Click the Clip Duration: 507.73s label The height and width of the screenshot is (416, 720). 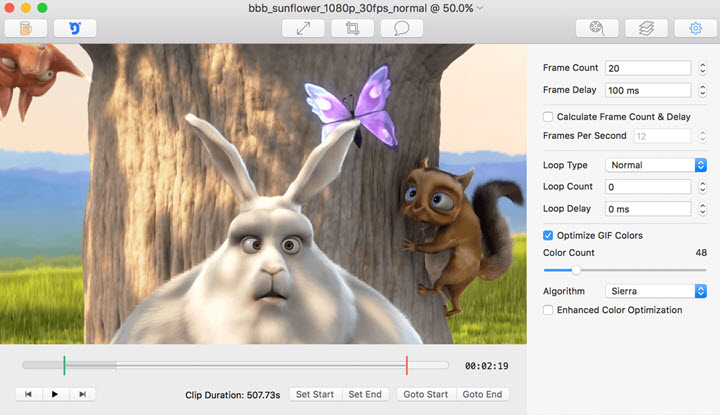232,395
